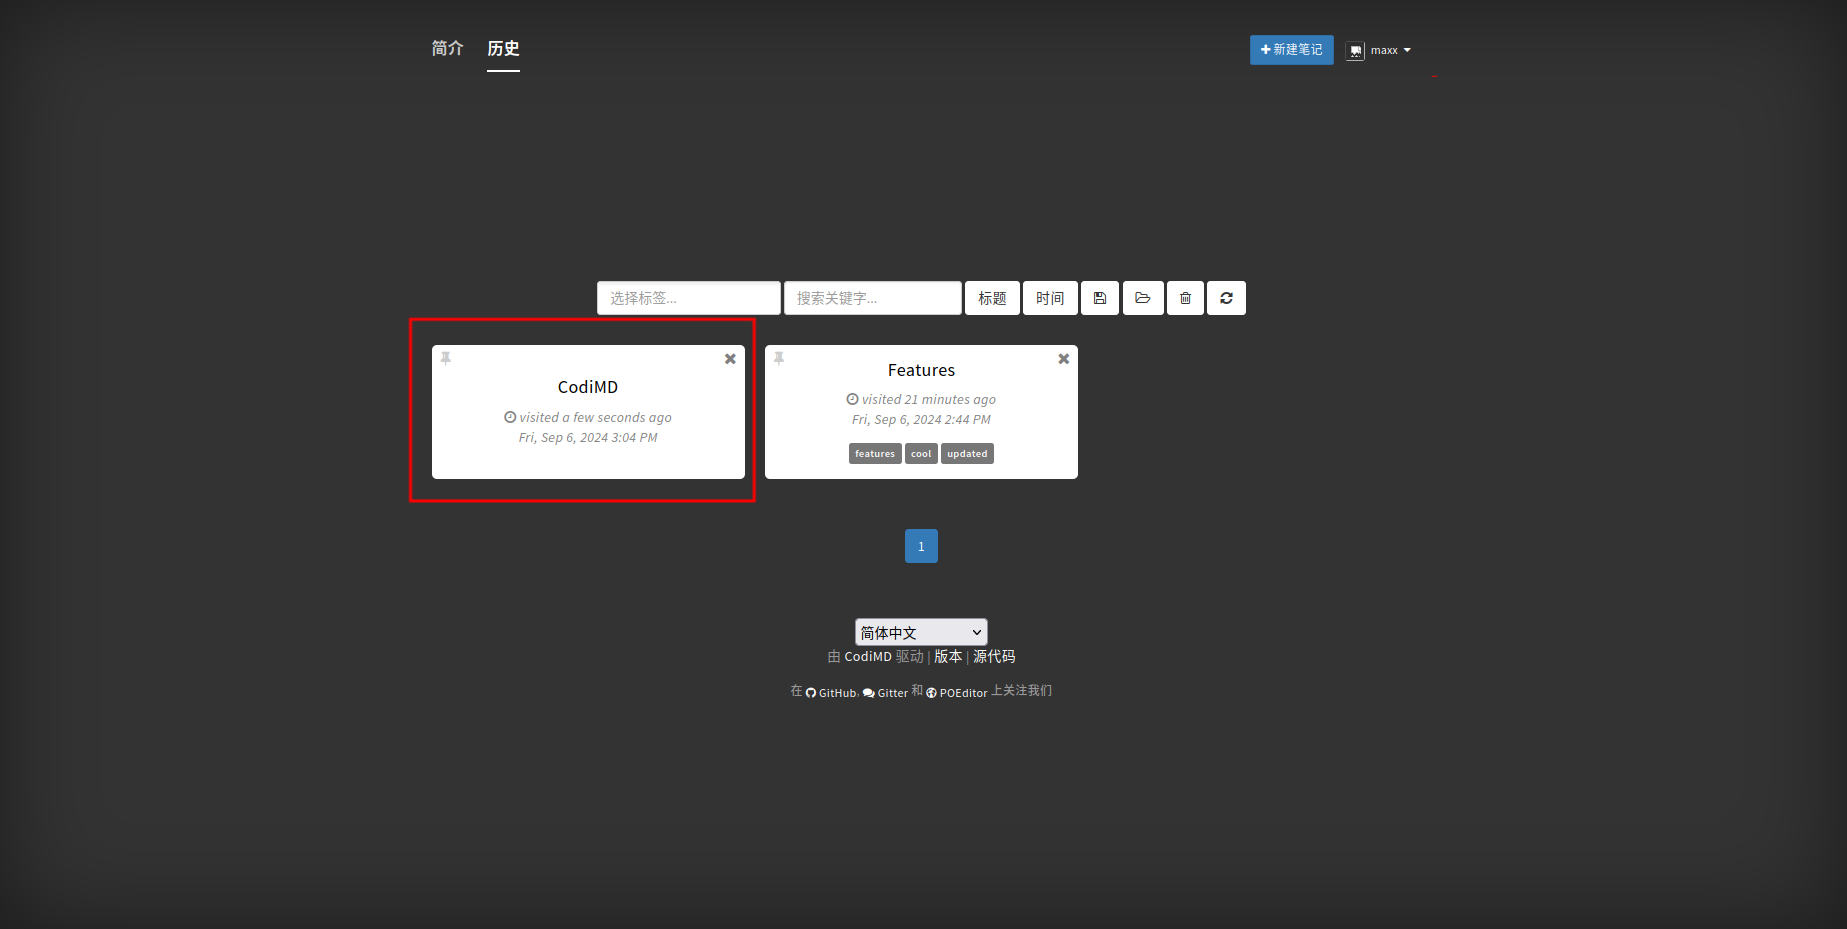Screen dimensions: 1847x929
Task: Sort history by 时间 (time)
Action: pos(1050,298)
